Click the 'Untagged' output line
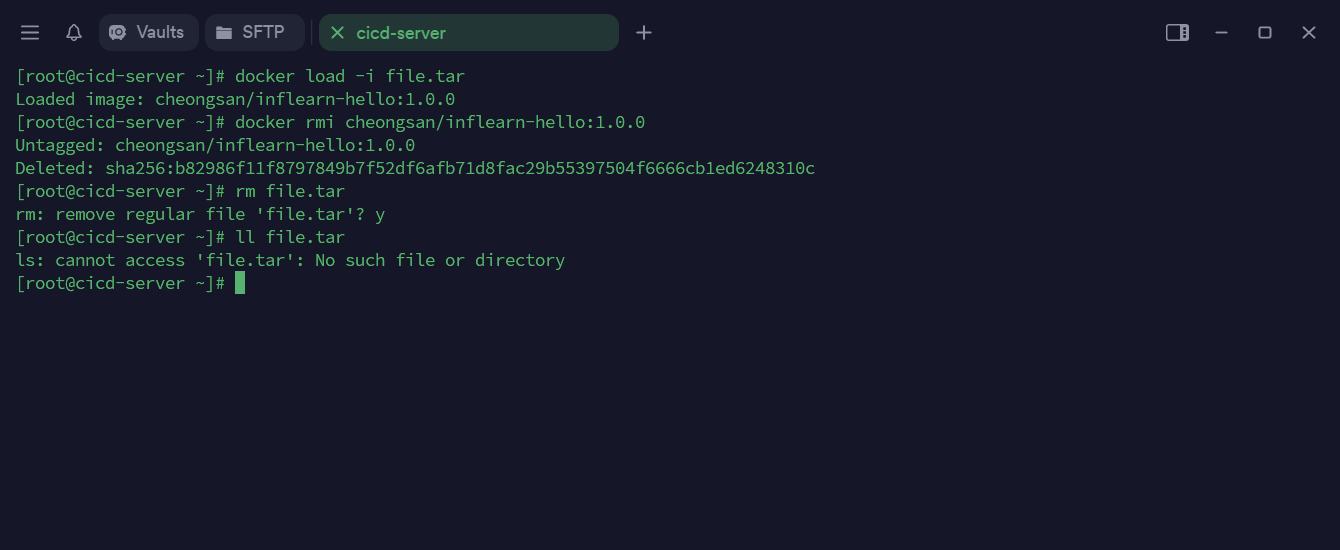The image size is (1340, 550). 215,145
